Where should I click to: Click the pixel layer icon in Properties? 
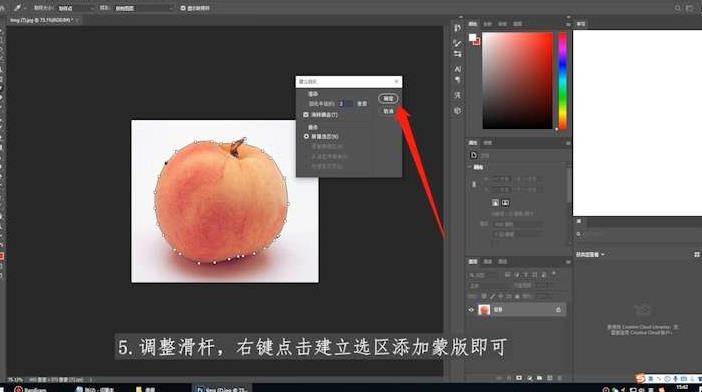[474, 155]
